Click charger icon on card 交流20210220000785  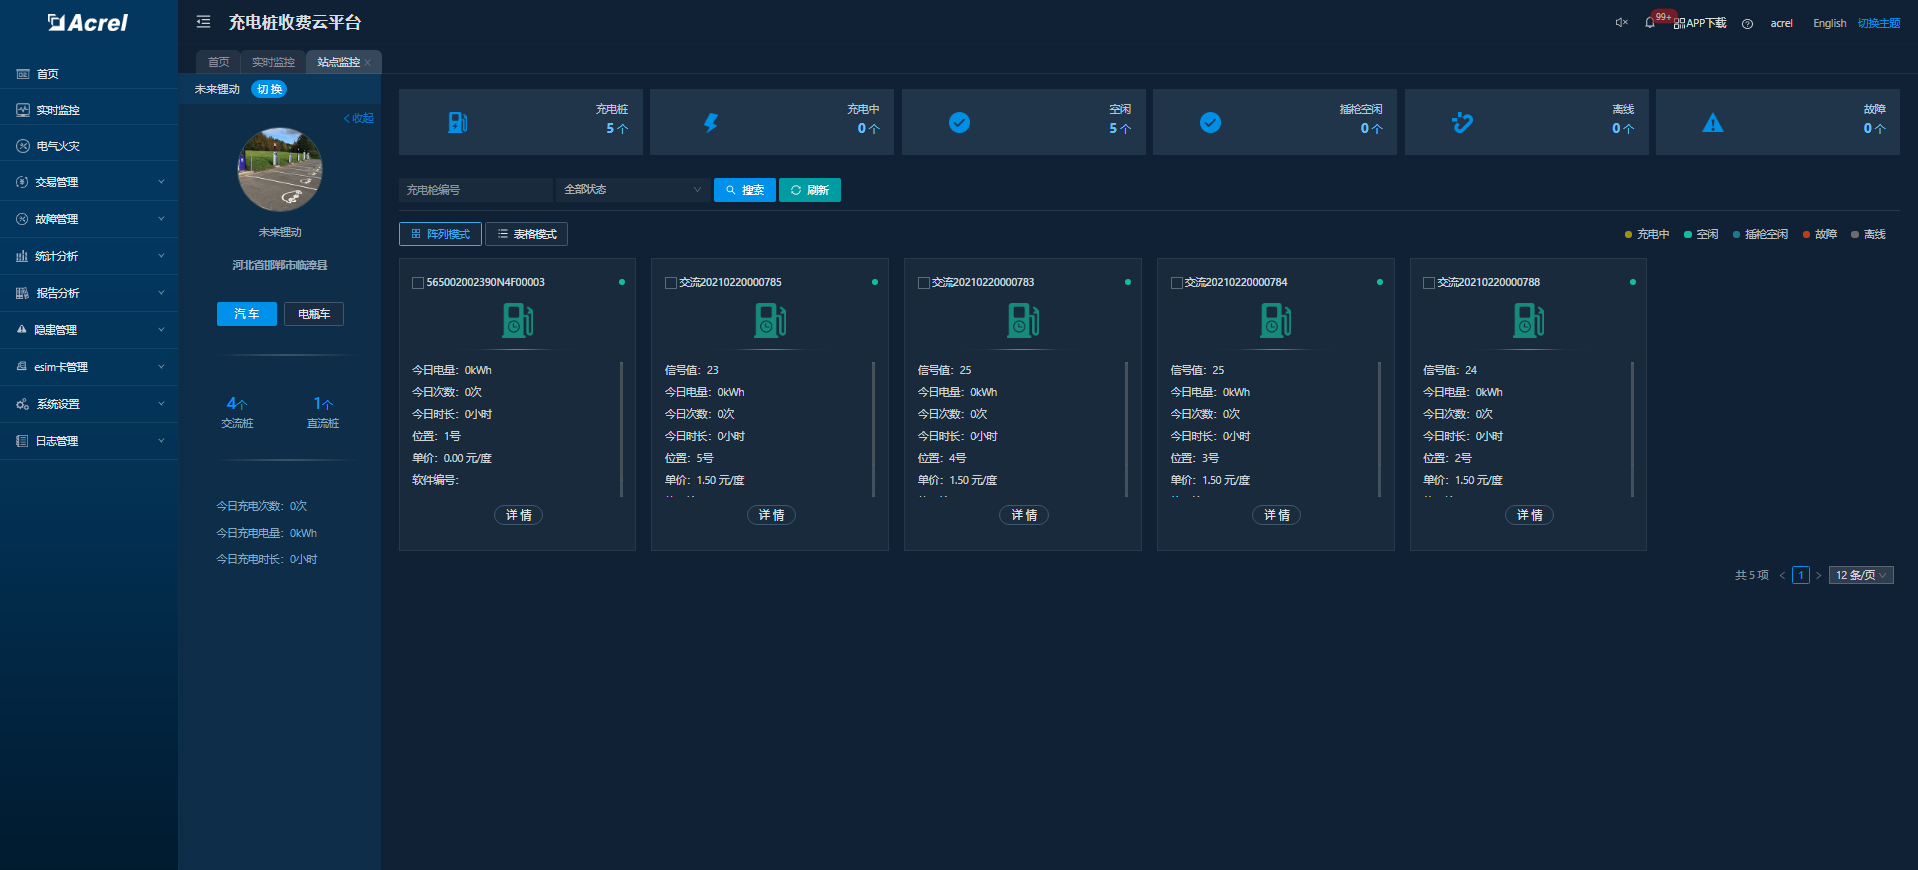pyautogui.click(x=770, y=321)
